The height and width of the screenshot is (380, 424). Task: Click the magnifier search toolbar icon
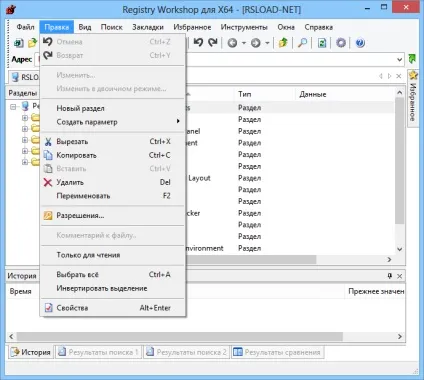pyautogui.click(x=302, y=43)
